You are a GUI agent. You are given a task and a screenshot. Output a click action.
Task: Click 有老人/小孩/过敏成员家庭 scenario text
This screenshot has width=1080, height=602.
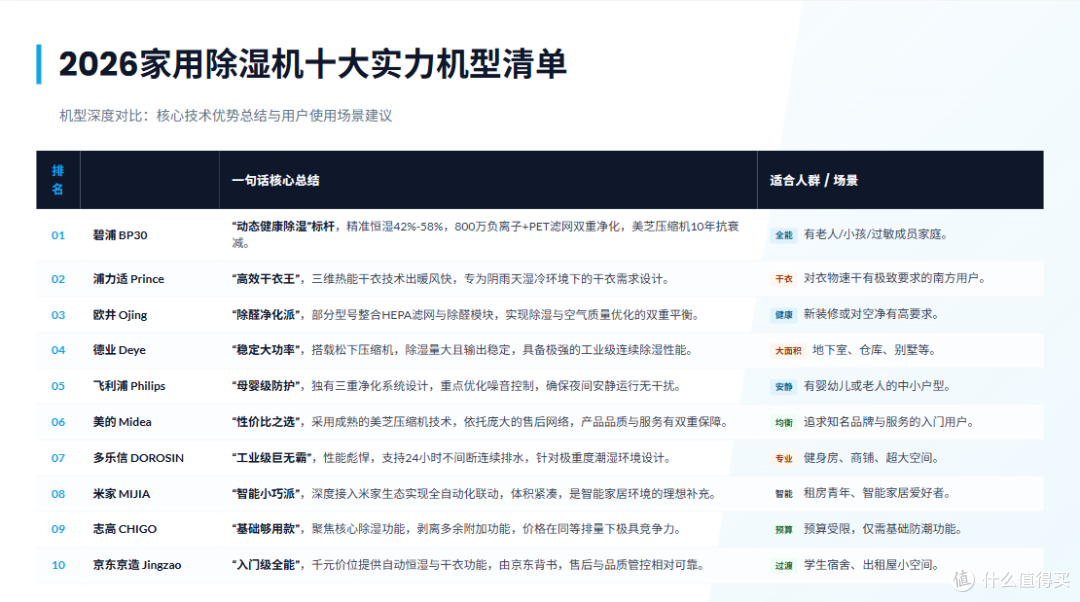(875, 234)
